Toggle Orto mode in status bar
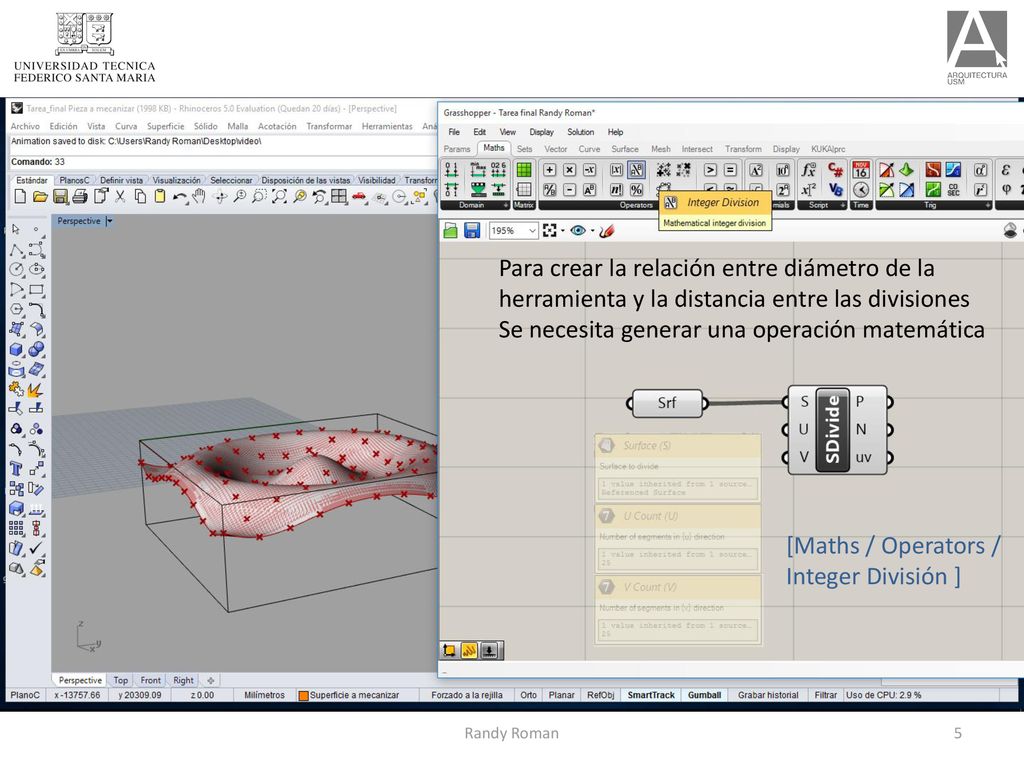The height and width of the screenshot is (768, 1024). coord(528,695)
